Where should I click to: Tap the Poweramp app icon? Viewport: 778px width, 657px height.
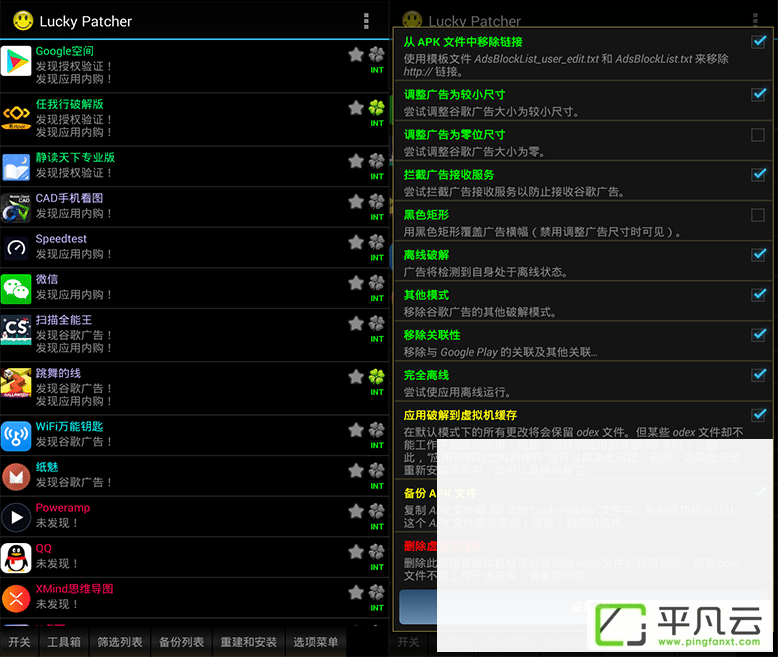pos(16,517)
